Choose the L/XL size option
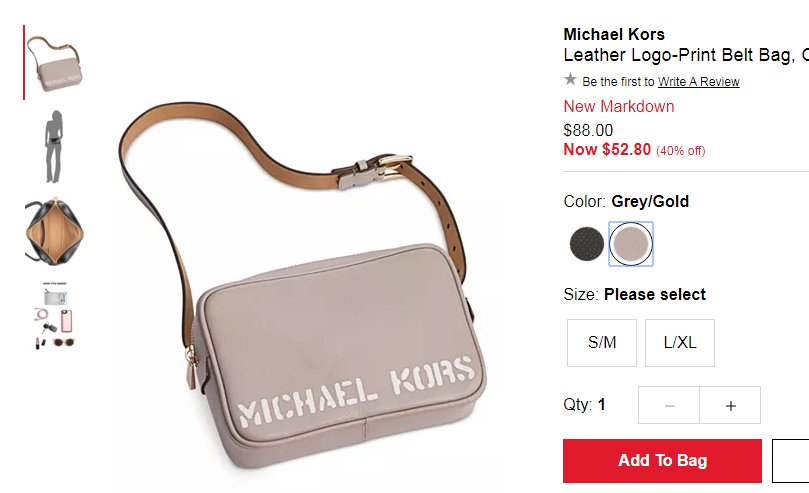The height and width of the screenshot is (493, 809). click(680, 343)
